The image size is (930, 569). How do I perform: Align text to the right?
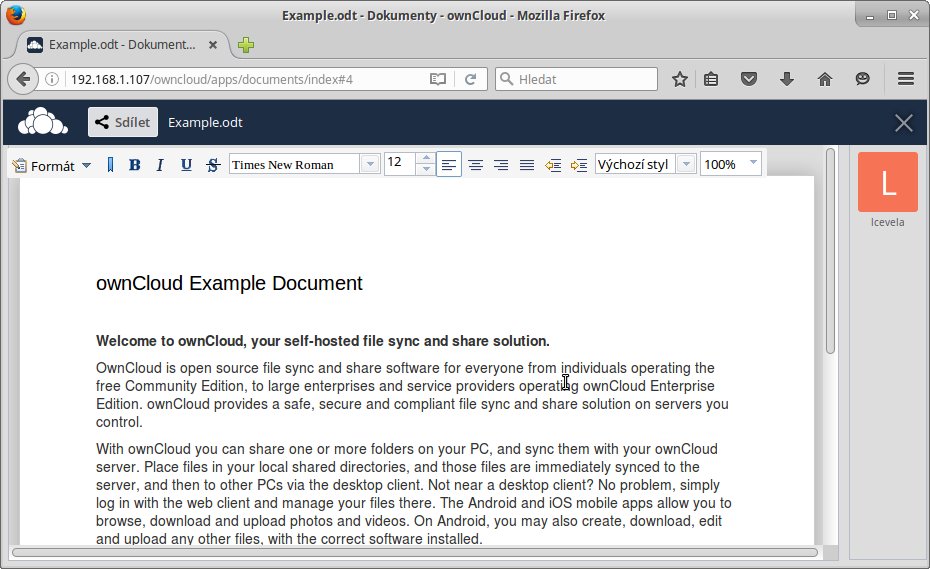[501, 165]
